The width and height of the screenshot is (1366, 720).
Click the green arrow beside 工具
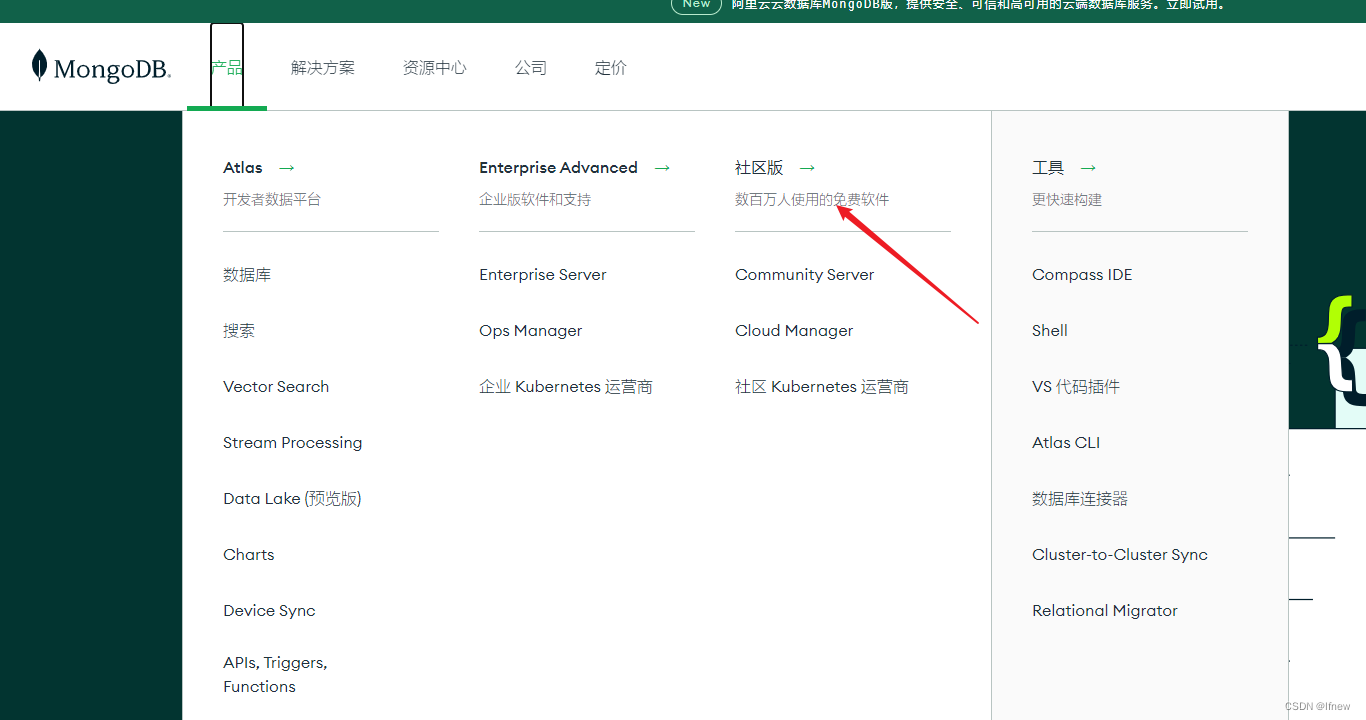point(1089,168)
